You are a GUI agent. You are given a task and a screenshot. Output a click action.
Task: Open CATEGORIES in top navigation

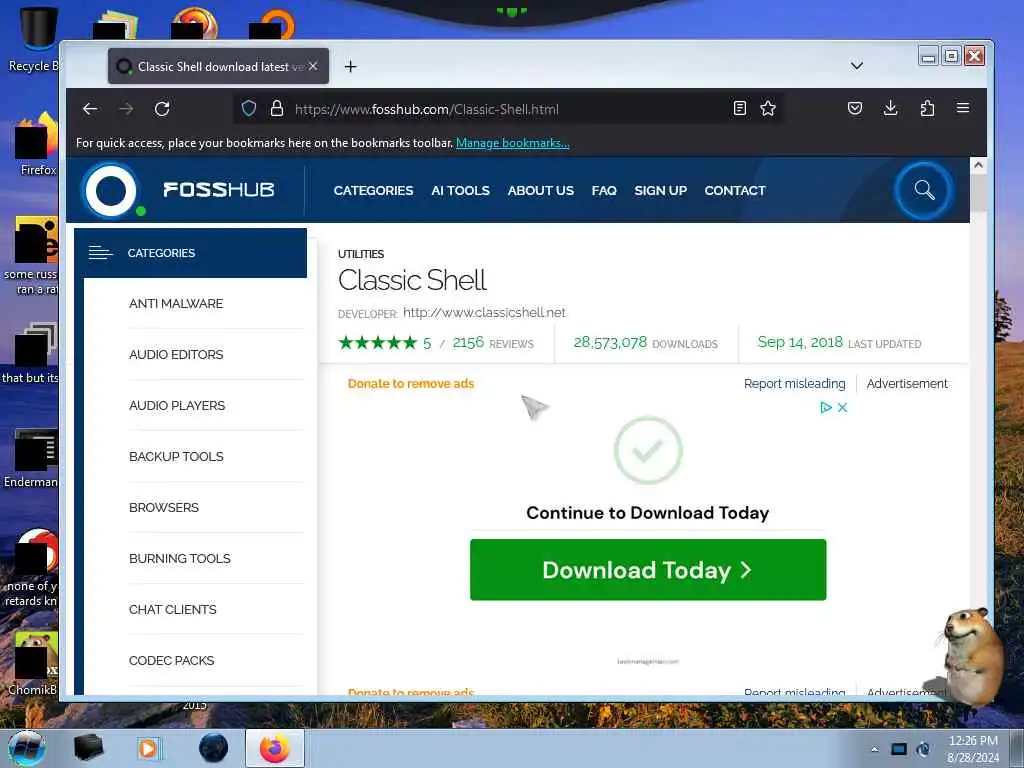pos(374,191)
